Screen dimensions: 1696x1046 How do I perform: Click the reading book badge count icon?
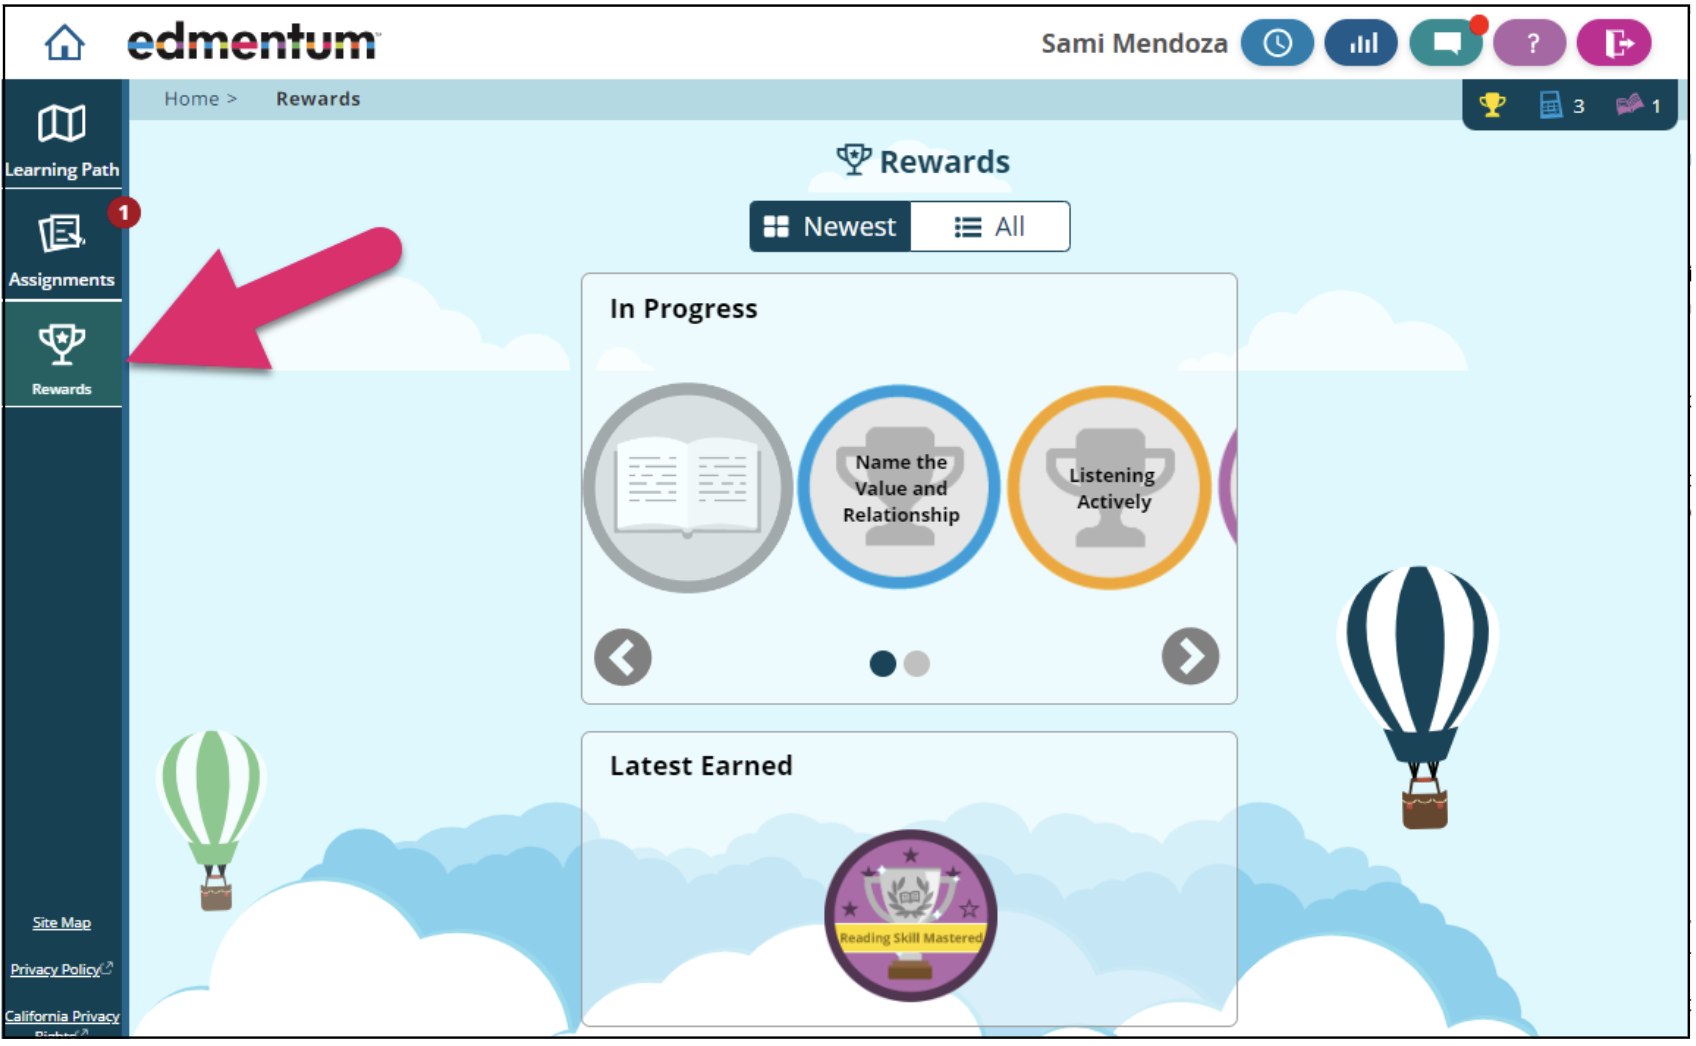click(1629, 105)
